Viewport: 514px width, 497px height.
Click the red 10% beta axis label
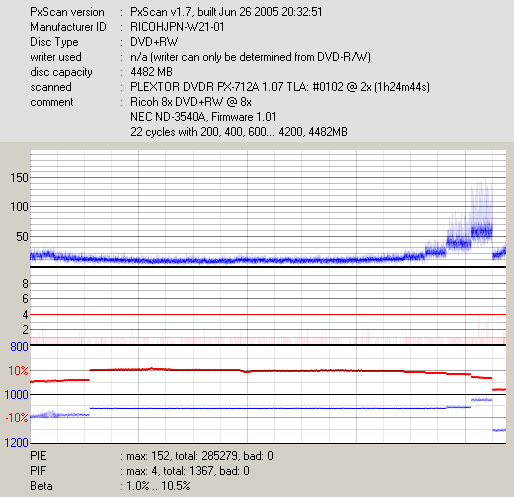(x=18, y=371)
